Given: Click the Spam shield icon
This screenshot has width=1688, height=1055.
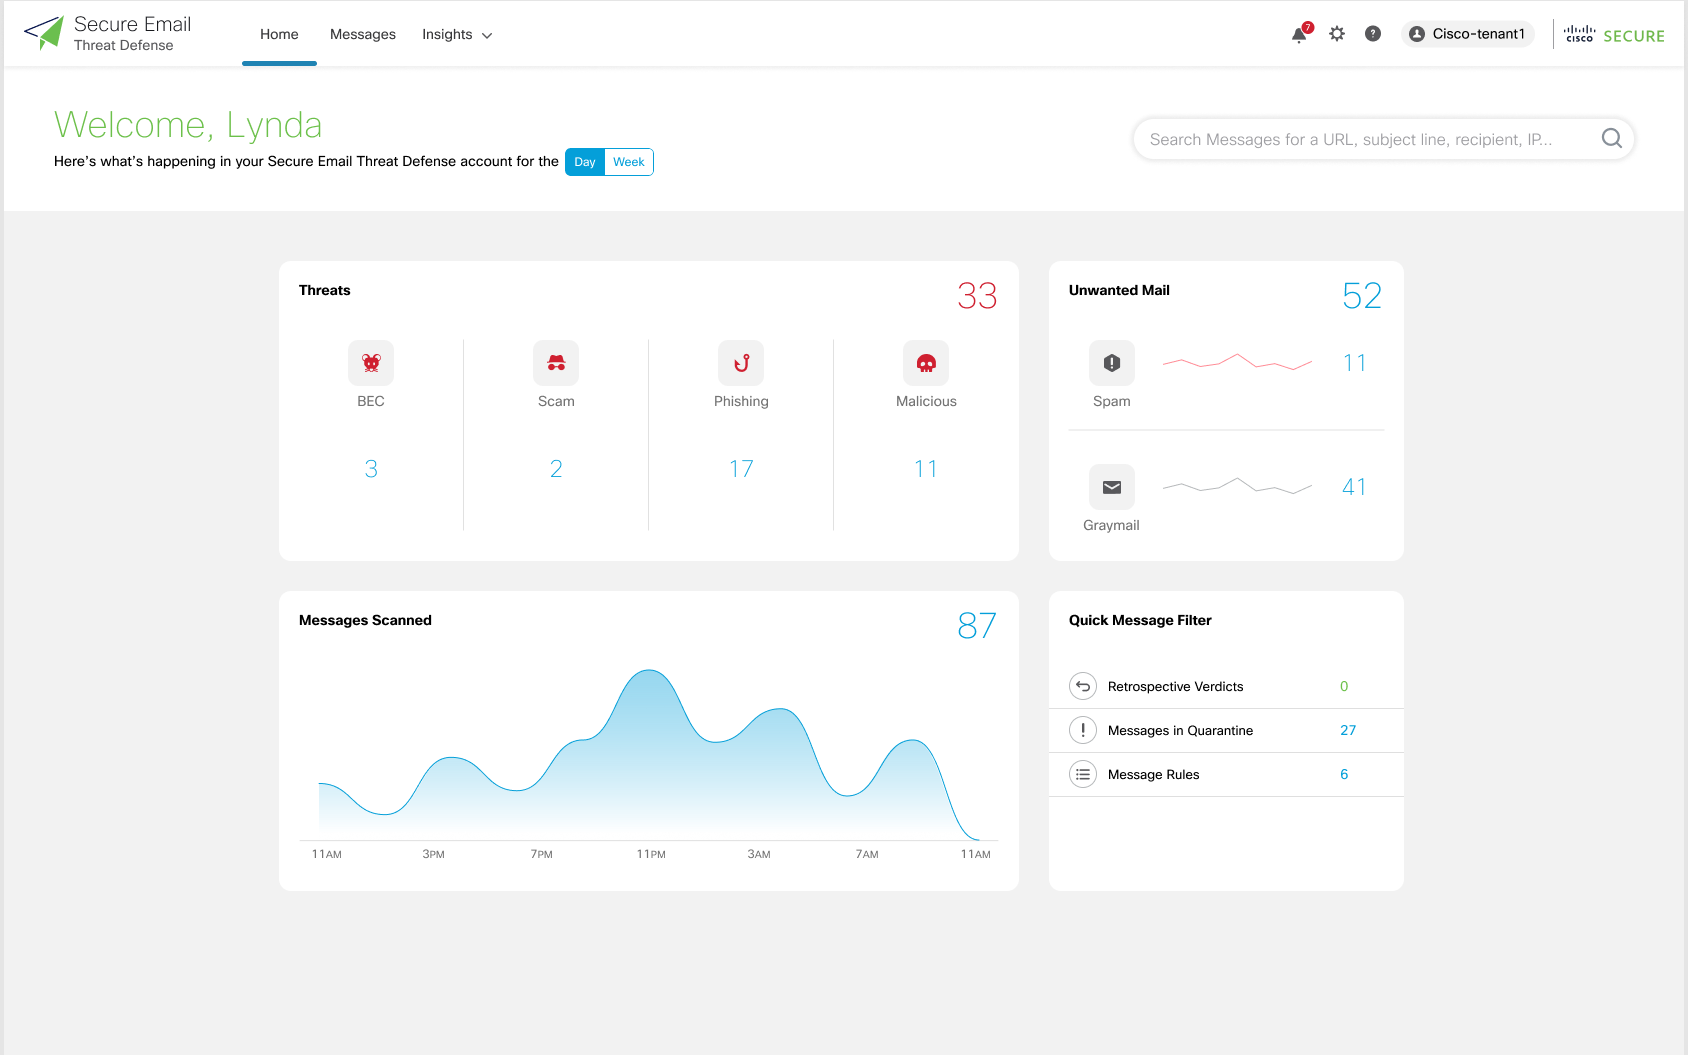Looking at the screenshot, I should [1112, 363].
